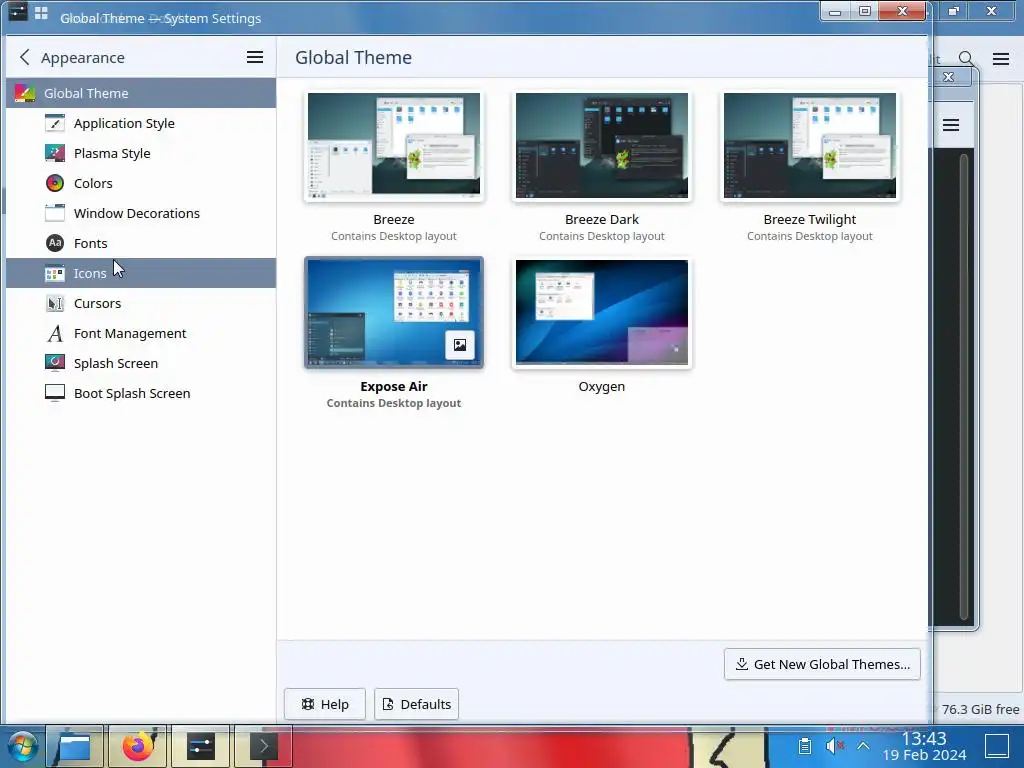
Task: Select the Breeze Twilight theme thumbnail
Action: [x=810, y=146]
